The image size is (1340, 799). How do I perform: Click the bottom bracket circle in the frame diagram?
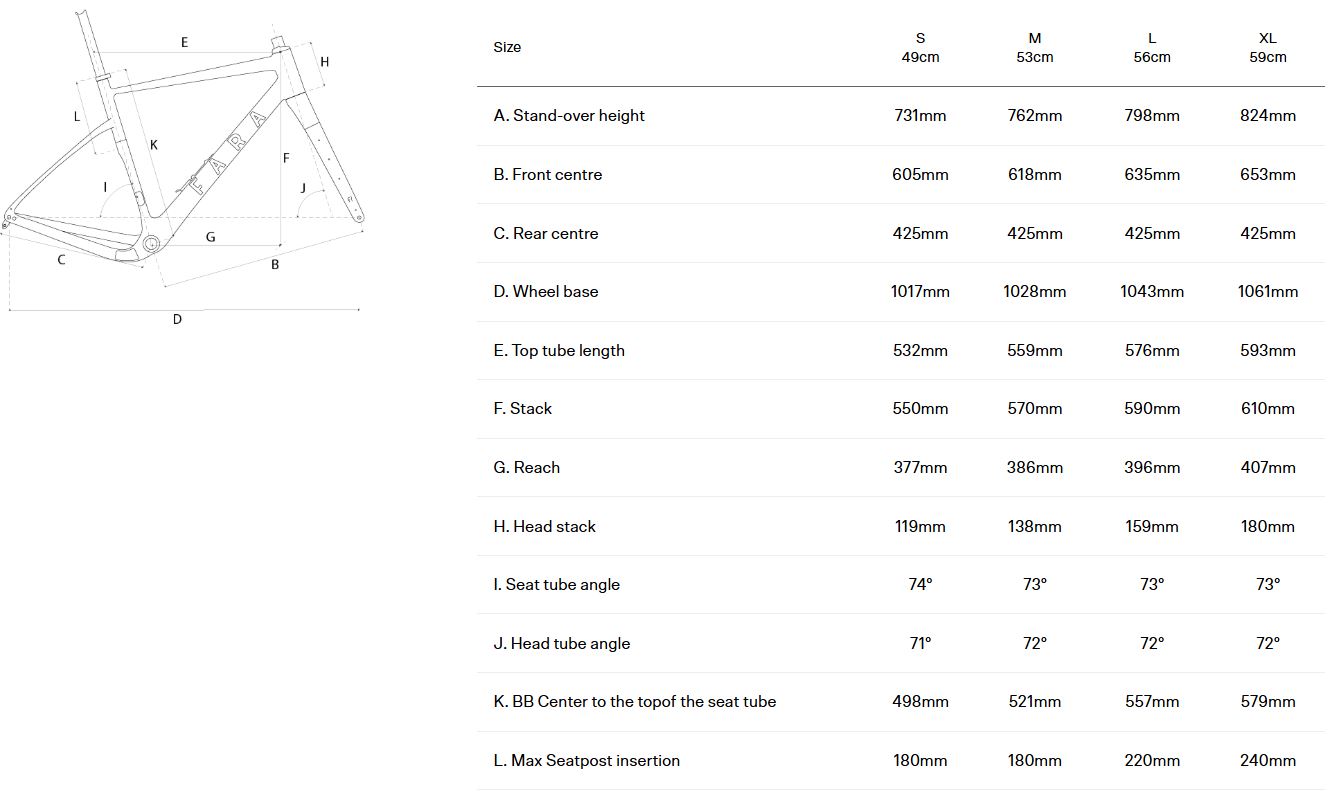(151, 243)
